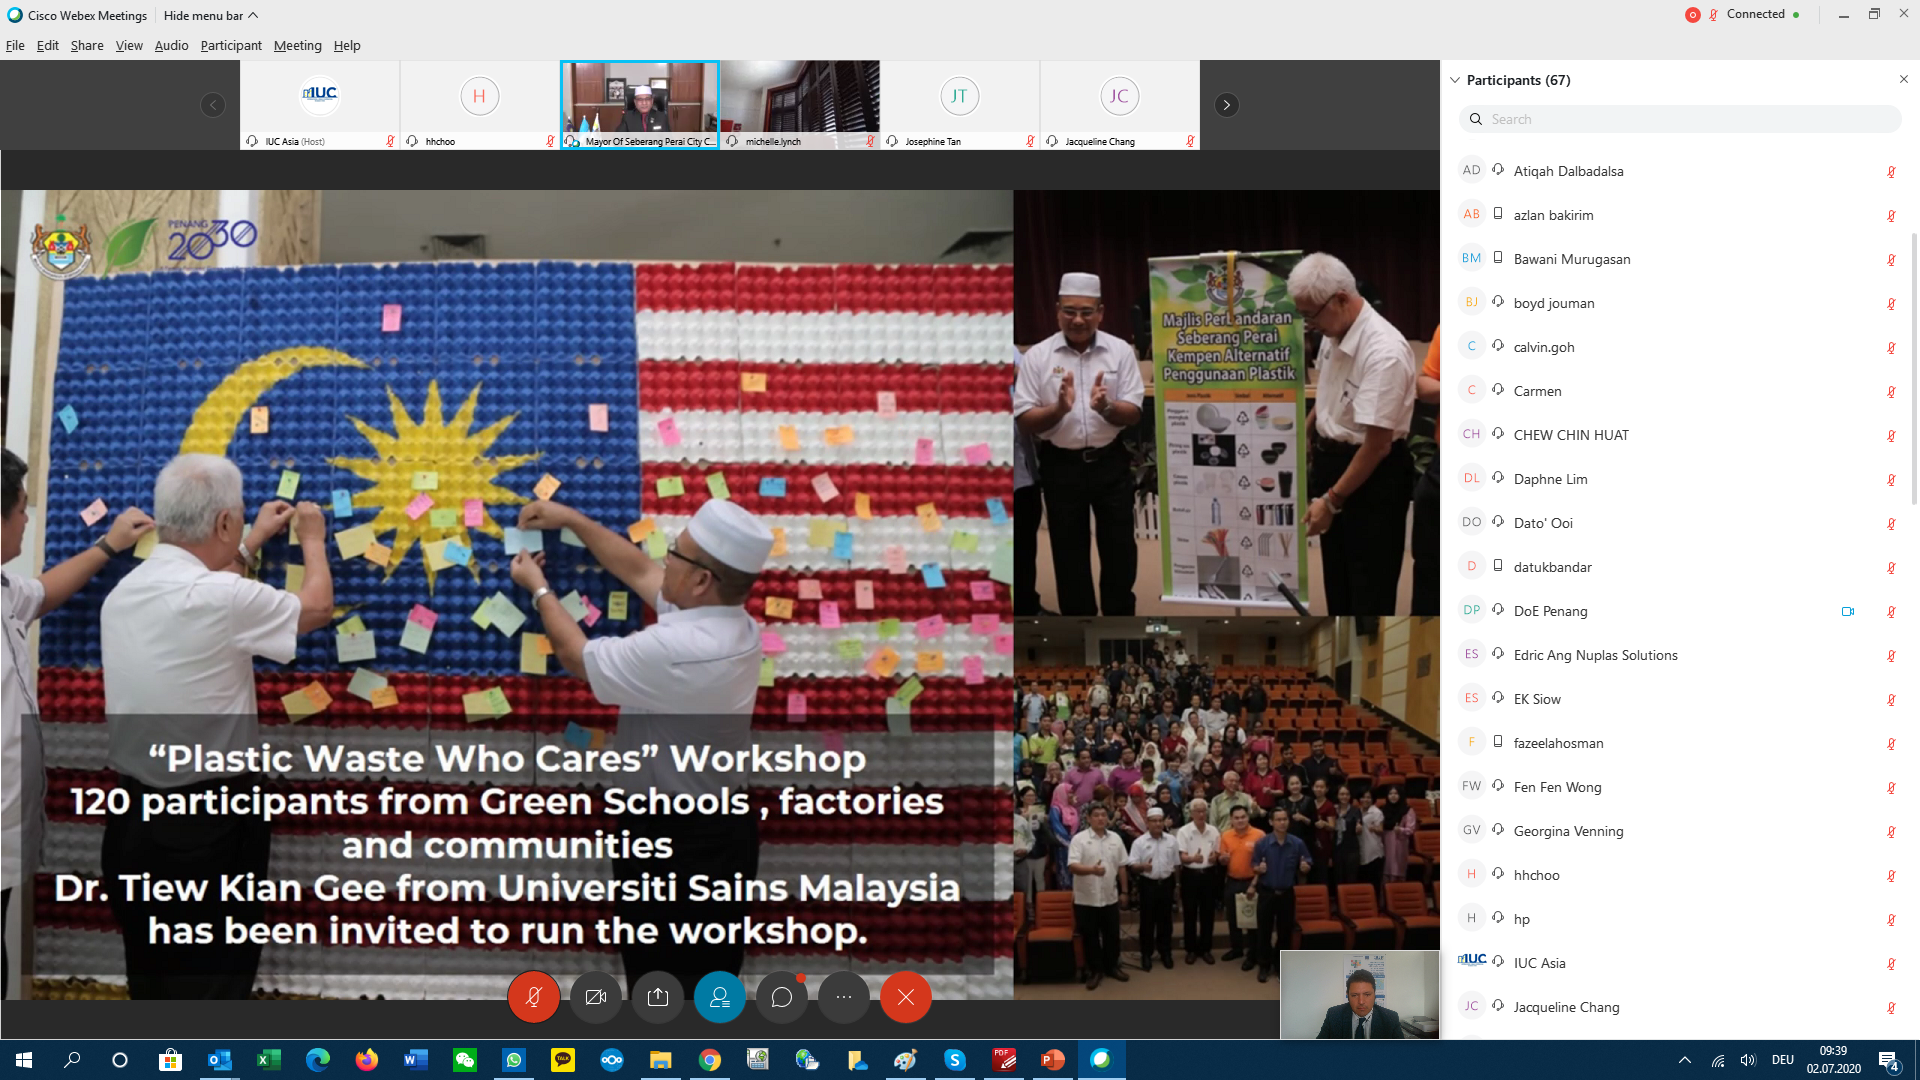Select Georgina Venning in participant list
This screenshot has width=1920, height=1080.
coord(1568,831)
